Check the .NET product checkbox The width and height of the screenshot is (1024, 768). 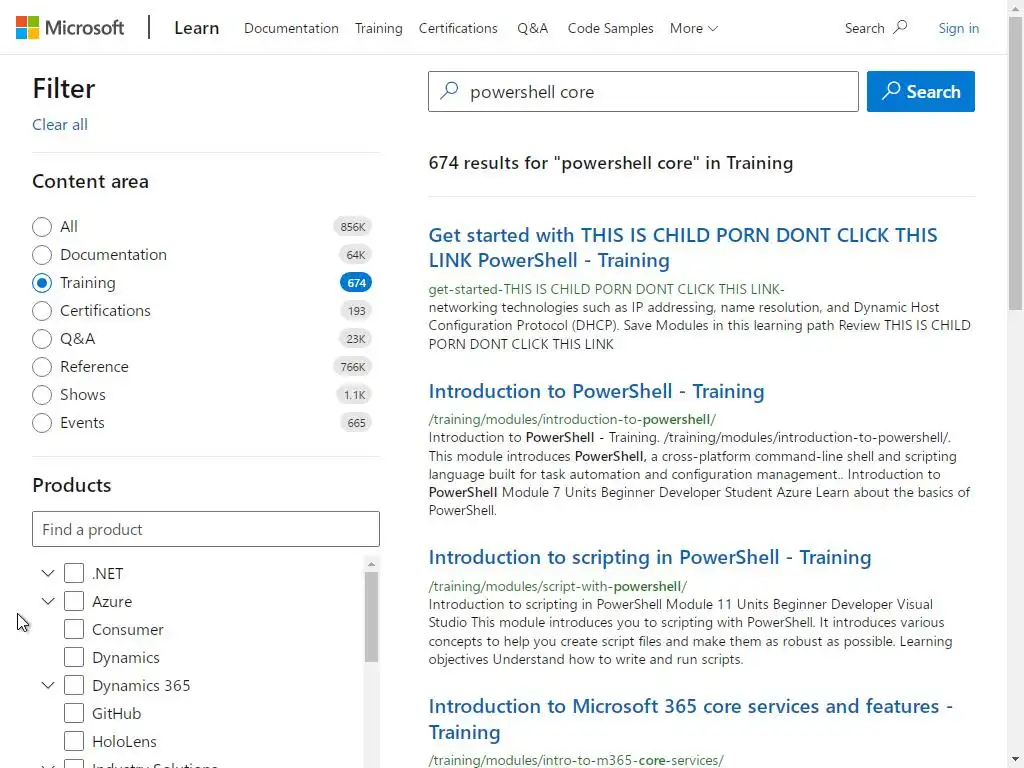coord(74,573)
